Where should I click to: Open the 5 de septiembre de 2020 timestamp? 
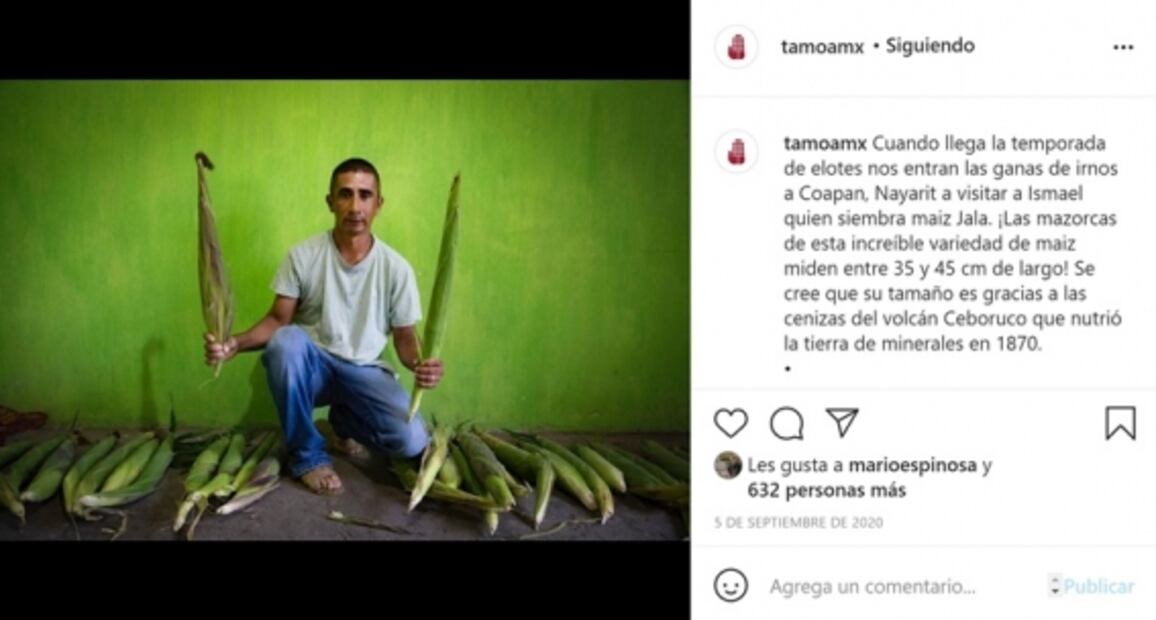(798, 523)
